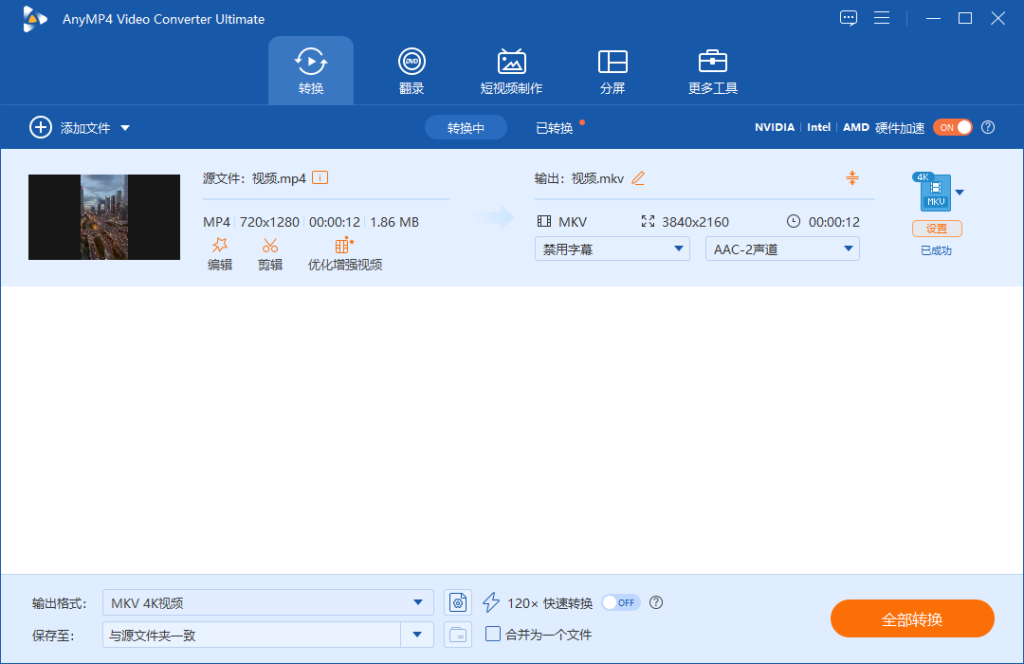This screenshot has width=1024, height=664.
Task: Enable the 120× 快速转换 toggle
Action: [x=621, y=603]
